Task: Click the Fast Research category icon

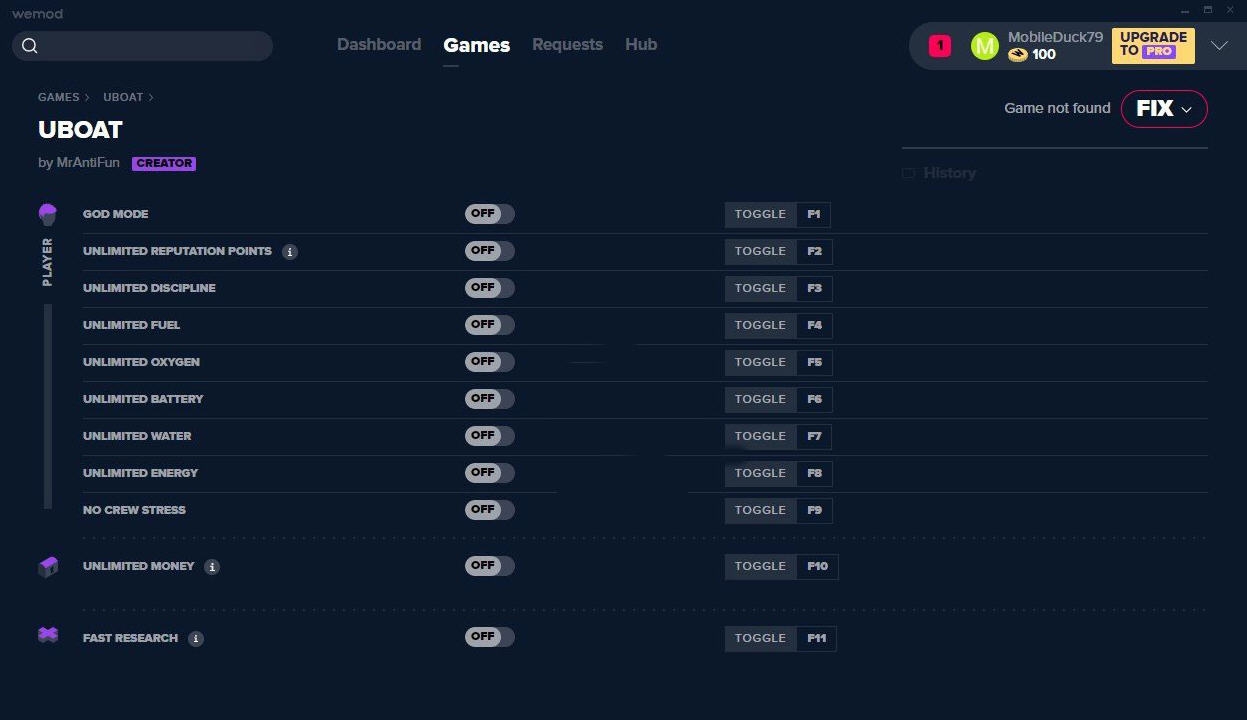Action: (x=47, y=637)
